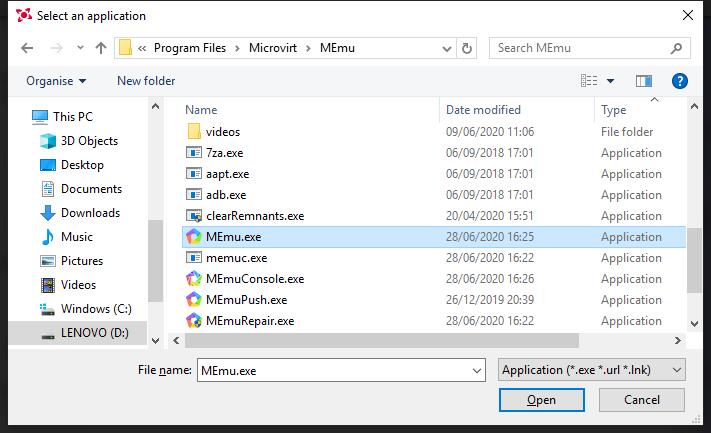Go up one folder level arrow
This screenshot has height=433, width=711.
(x=101, y=48)
